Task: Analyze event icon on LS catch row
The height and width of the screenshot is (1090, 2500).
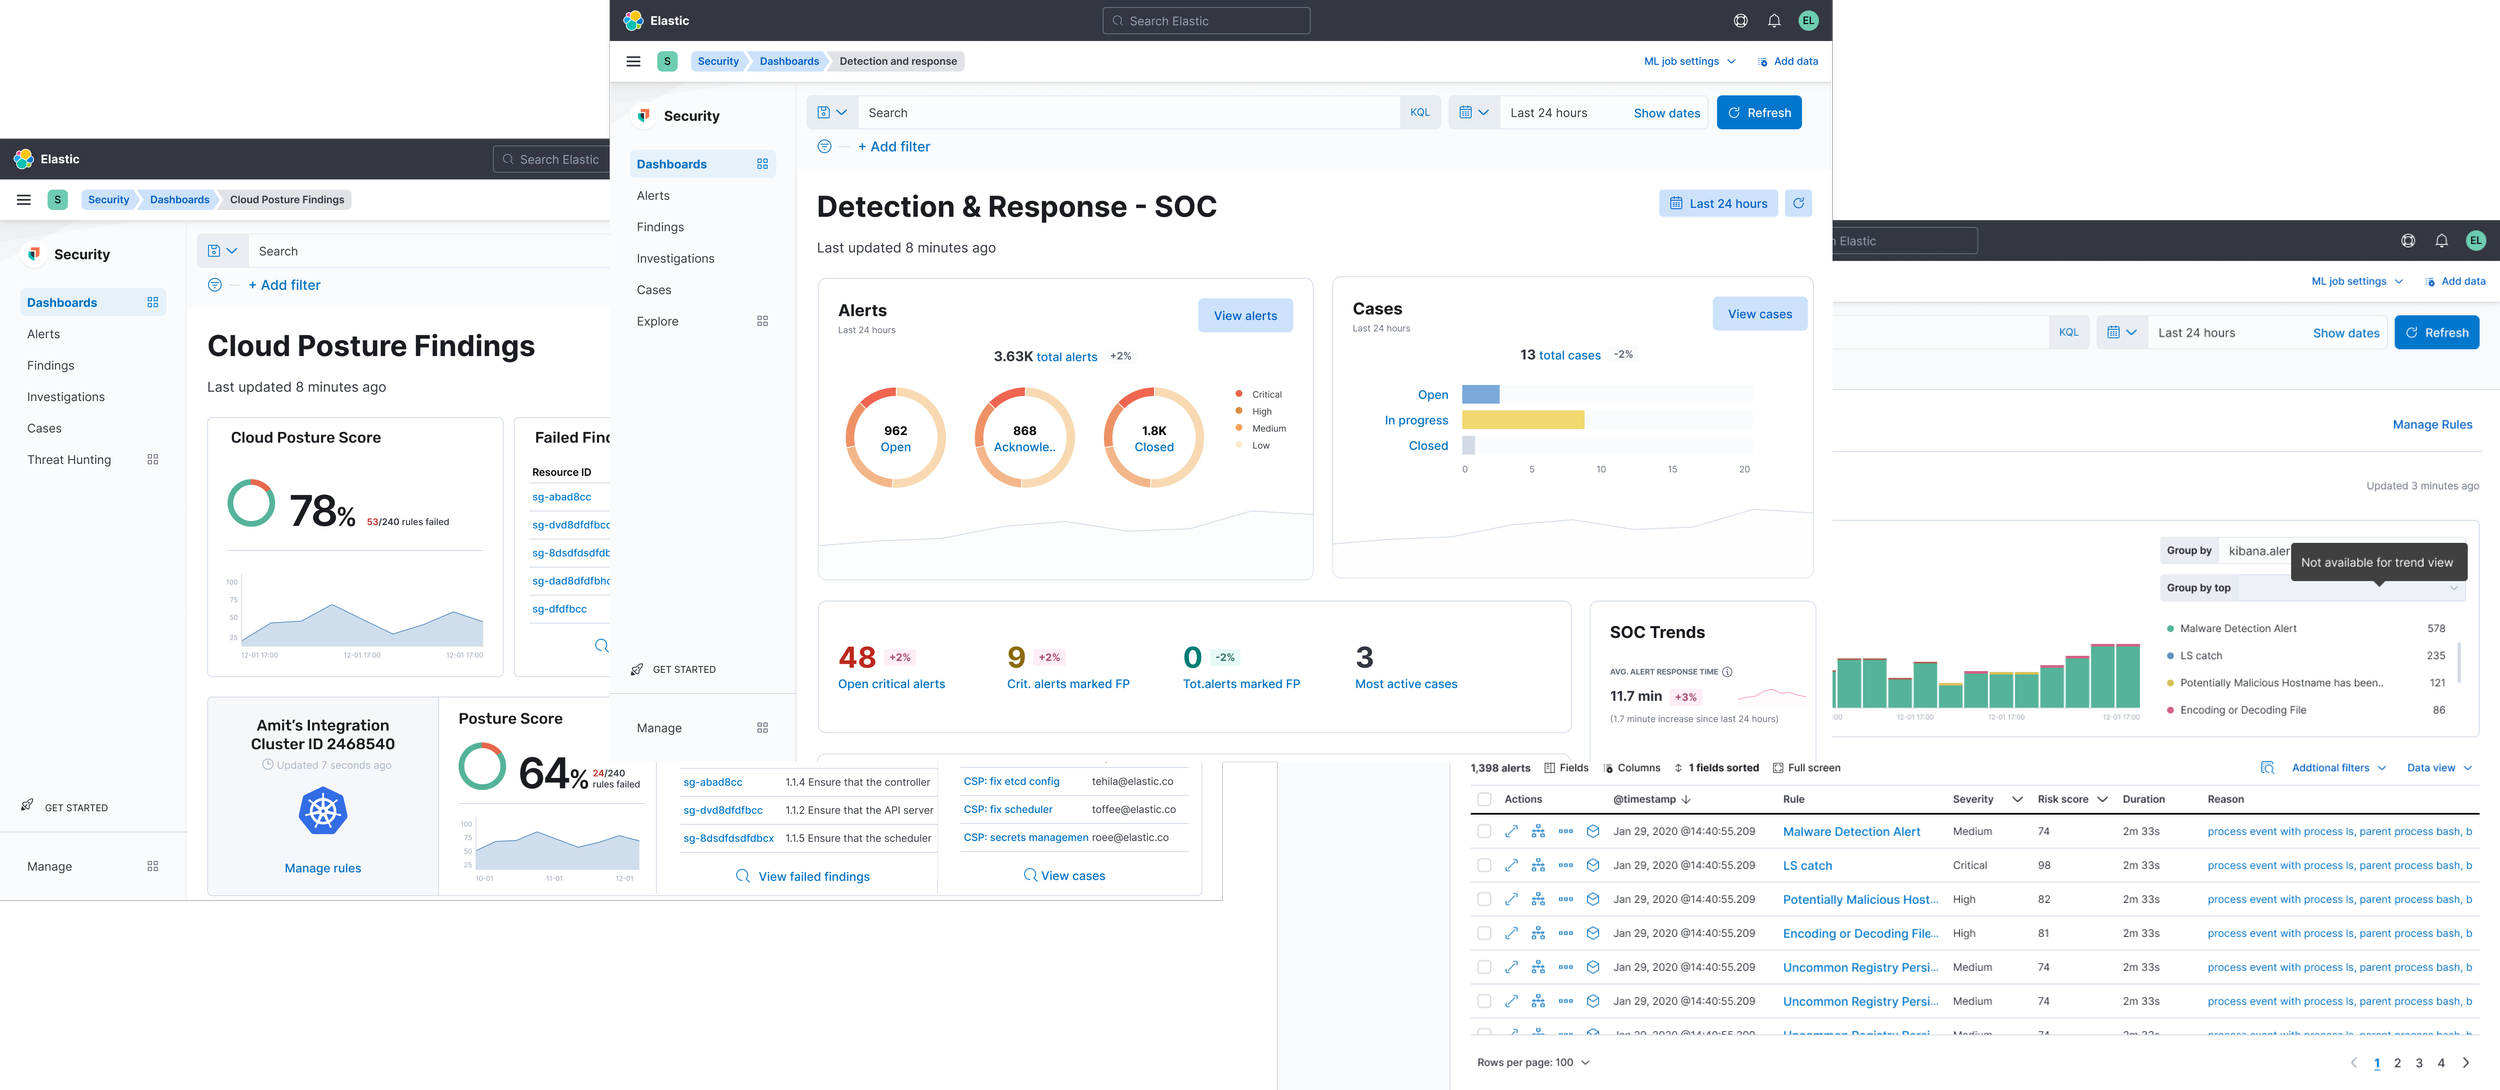Action: pyautogui.click(x=1538, y=865)
